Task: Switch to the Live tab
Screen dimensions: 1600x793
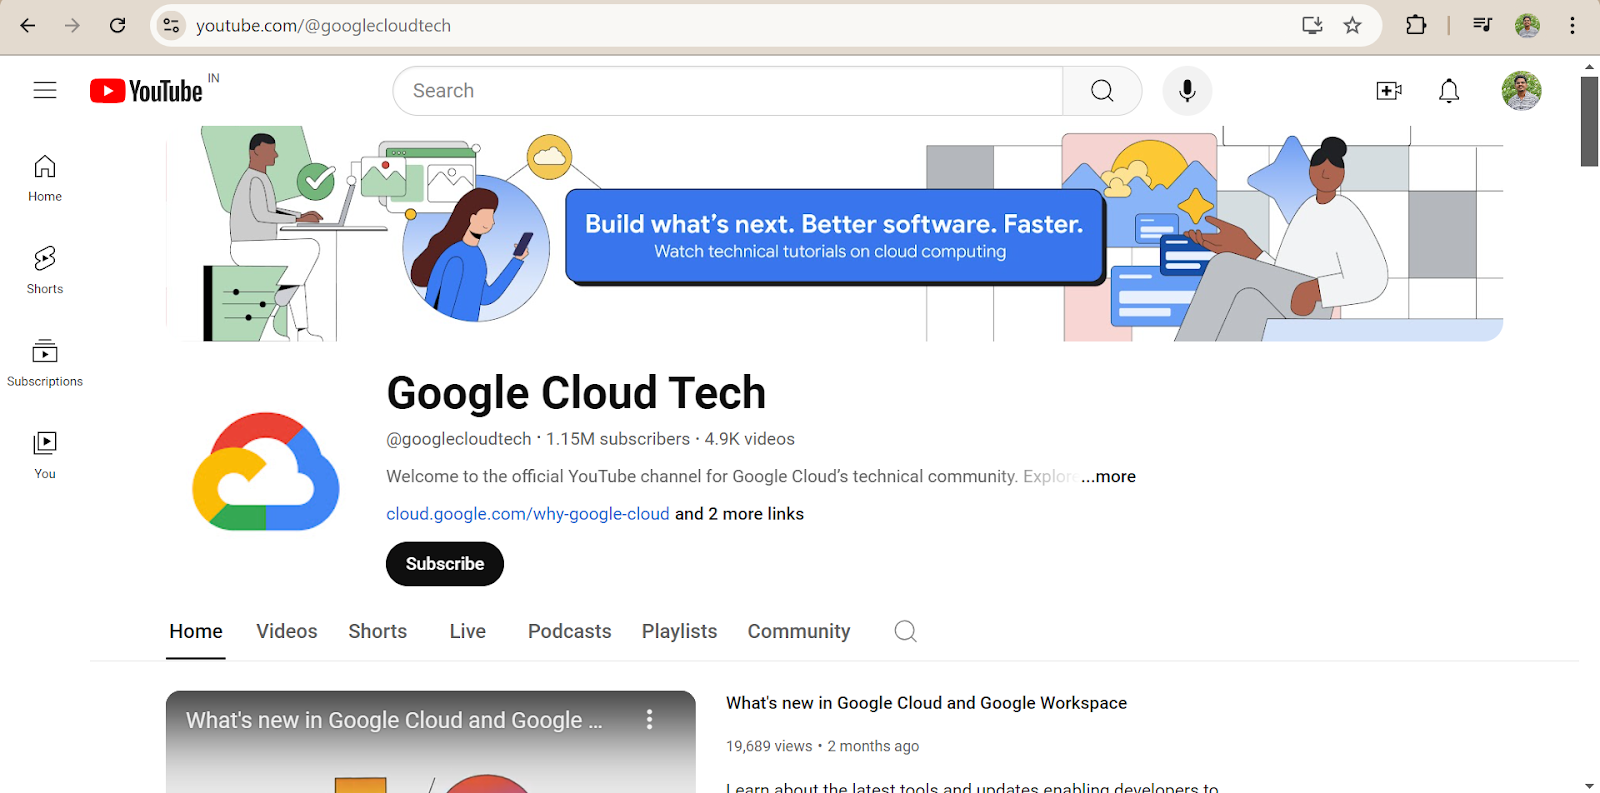Action: point(468,632)
